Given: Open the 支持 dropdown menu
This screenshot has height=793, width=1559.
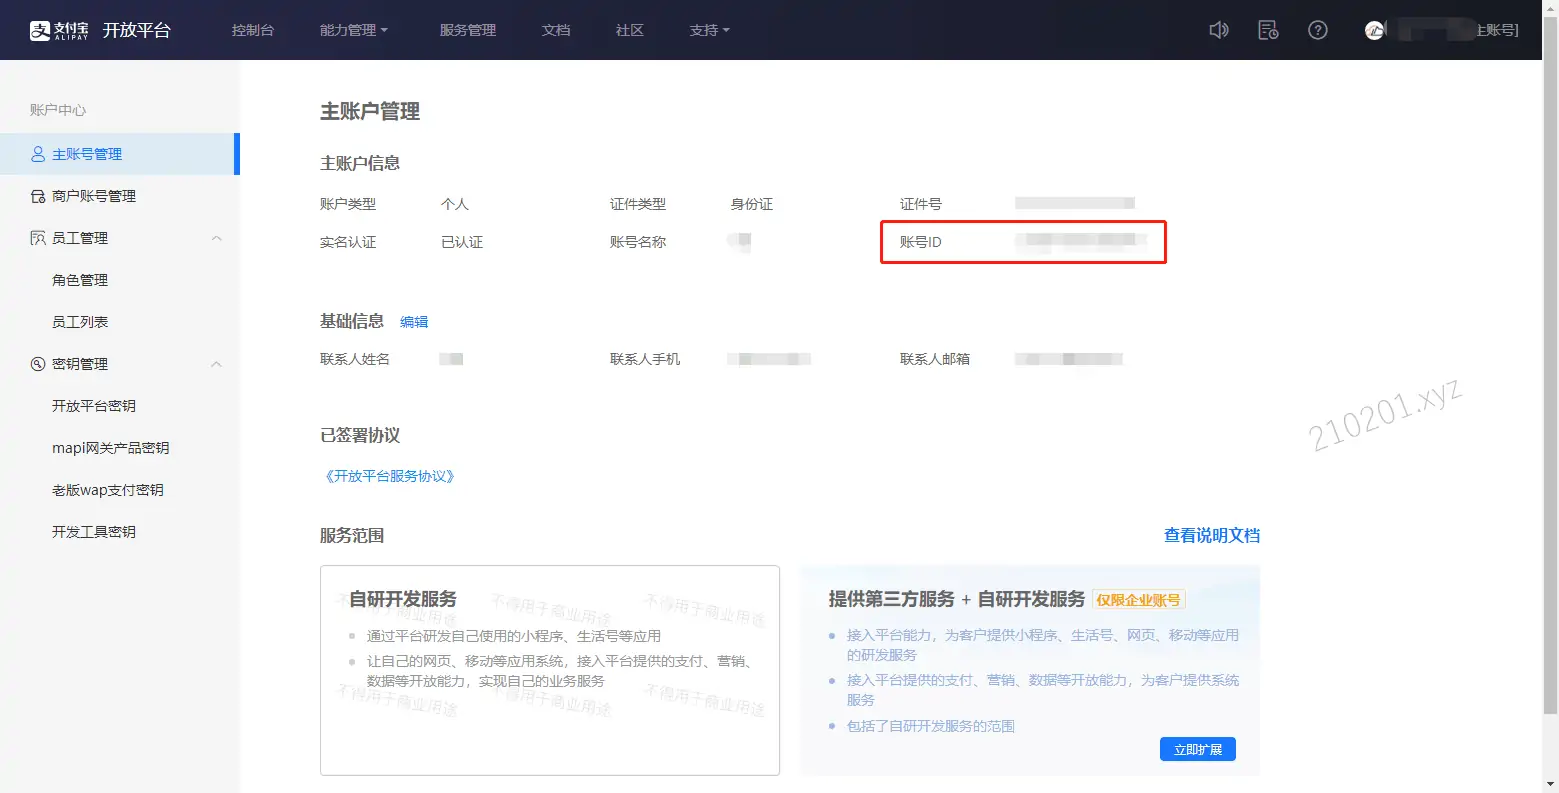Looking at the screenshot, I should point(710,30).
